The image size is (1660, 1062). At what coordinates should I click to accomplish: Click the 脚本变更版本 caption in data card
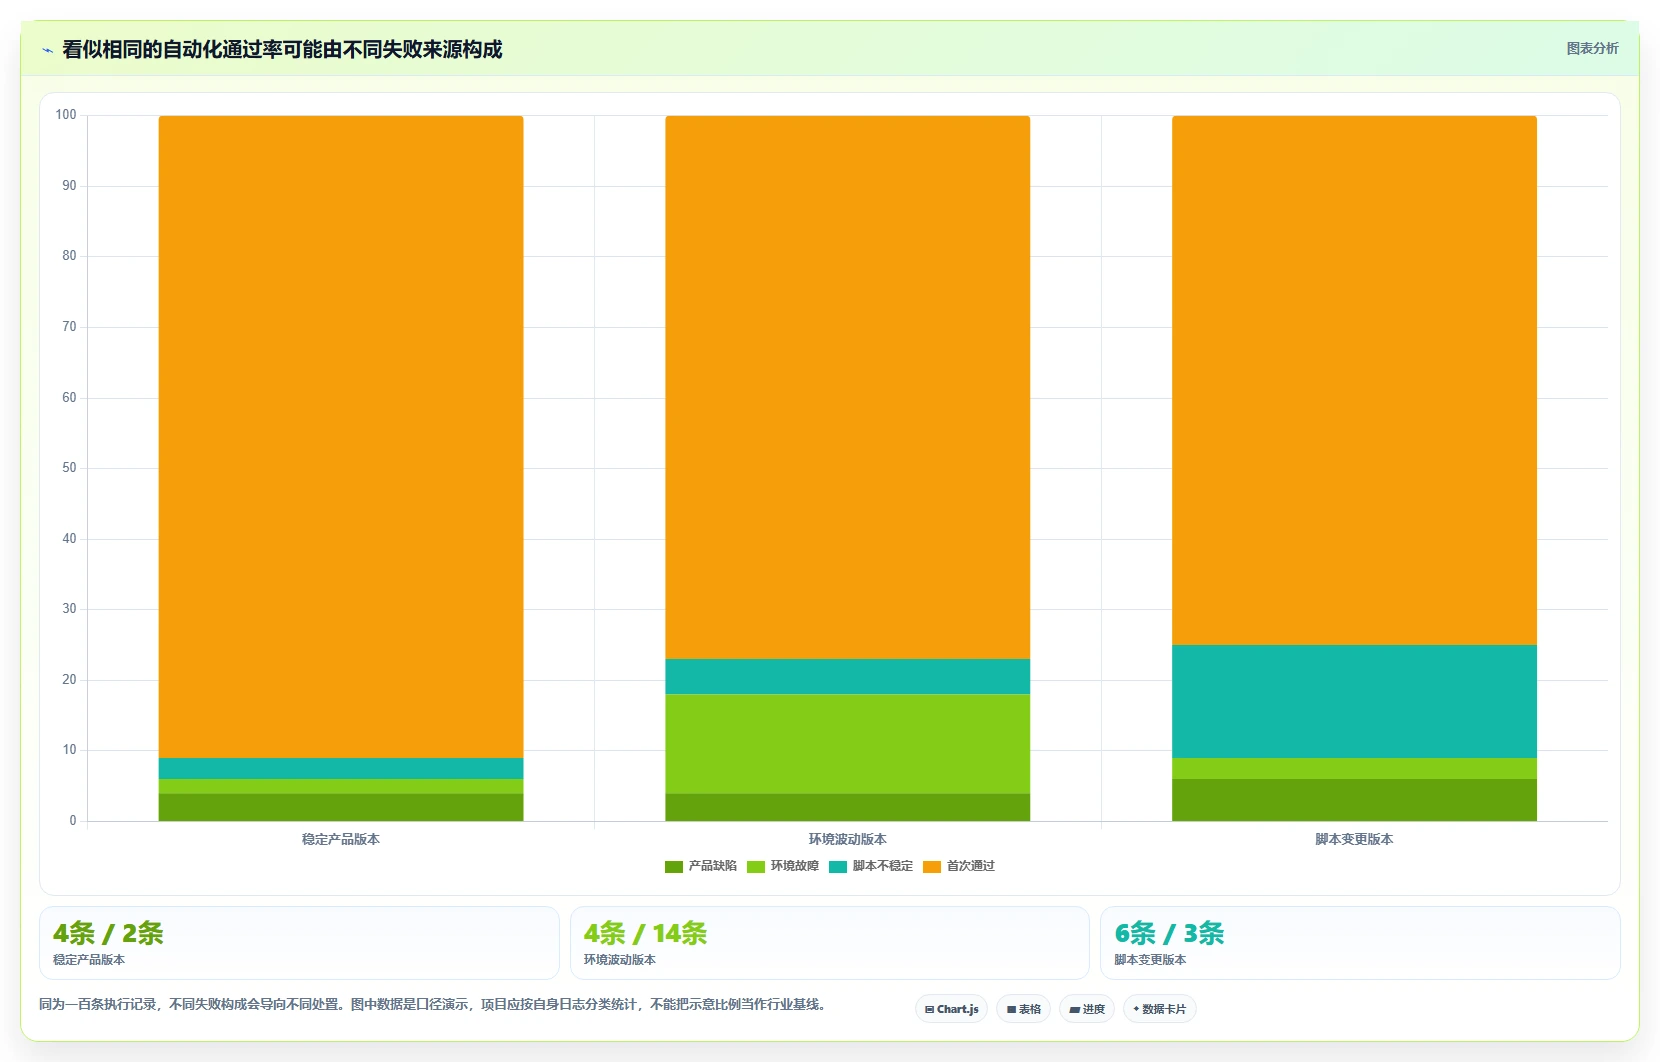(x=1150, y=960)
